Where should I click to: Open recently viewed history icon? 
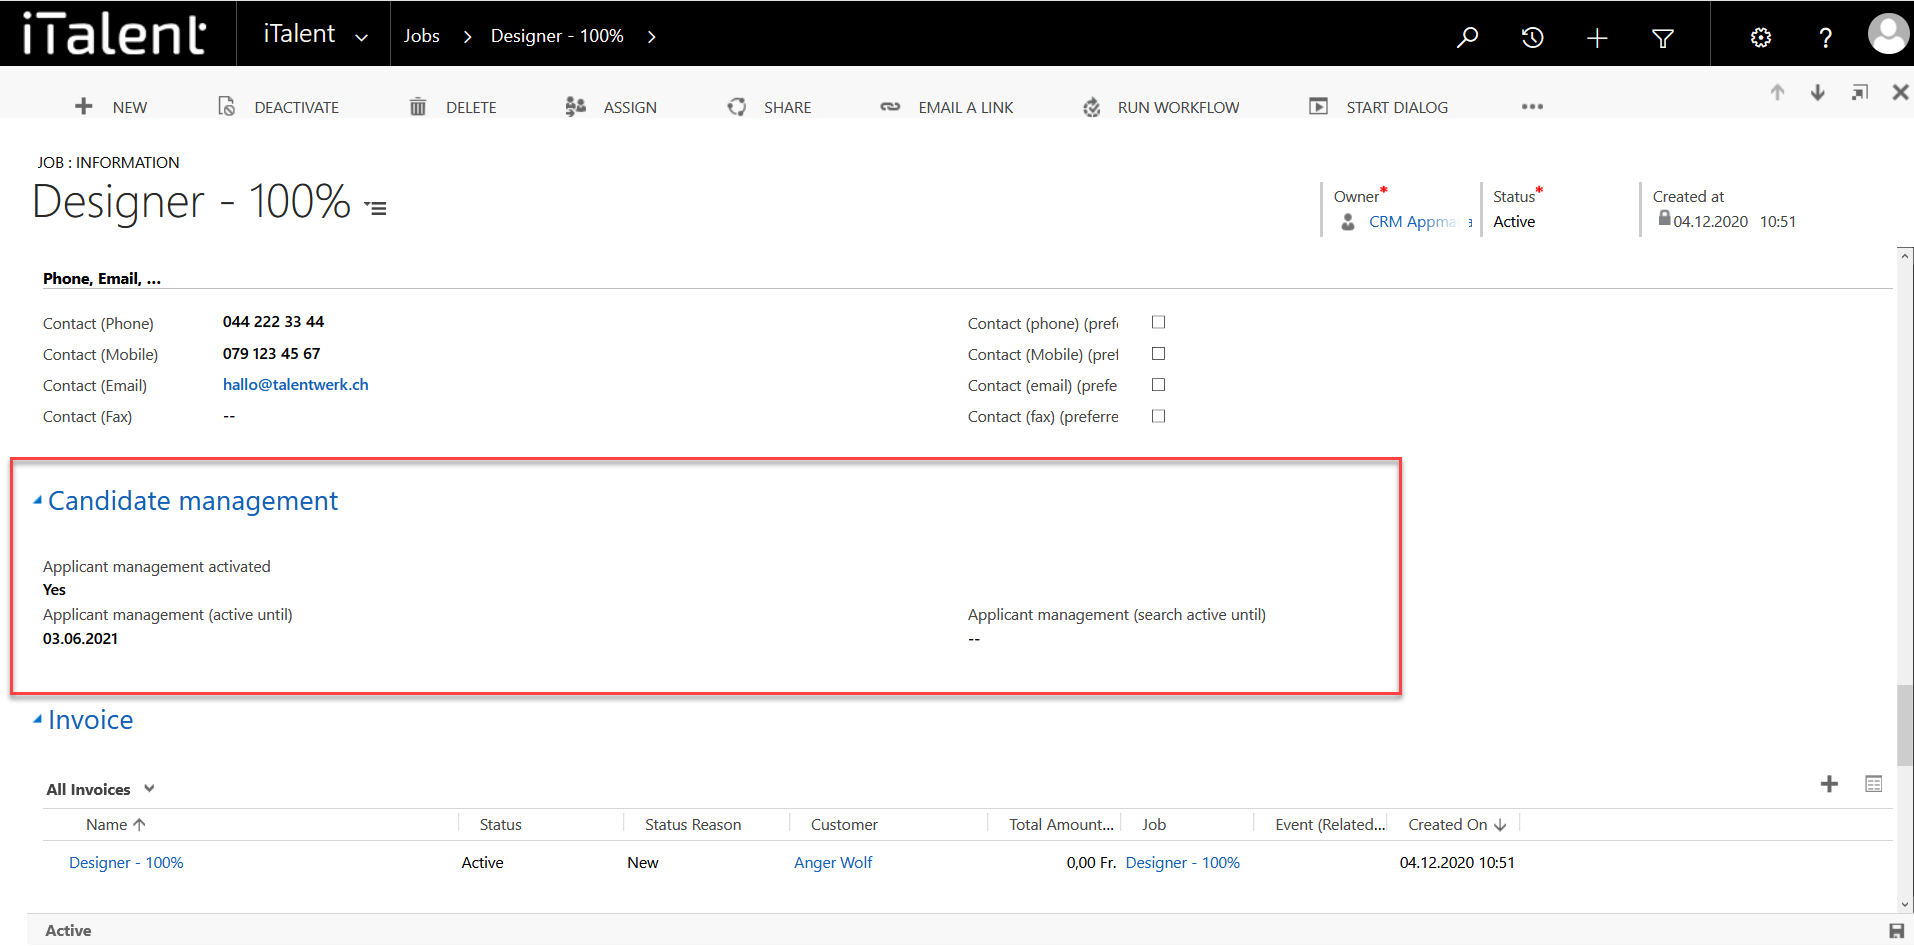click(x=1532, y=37)
